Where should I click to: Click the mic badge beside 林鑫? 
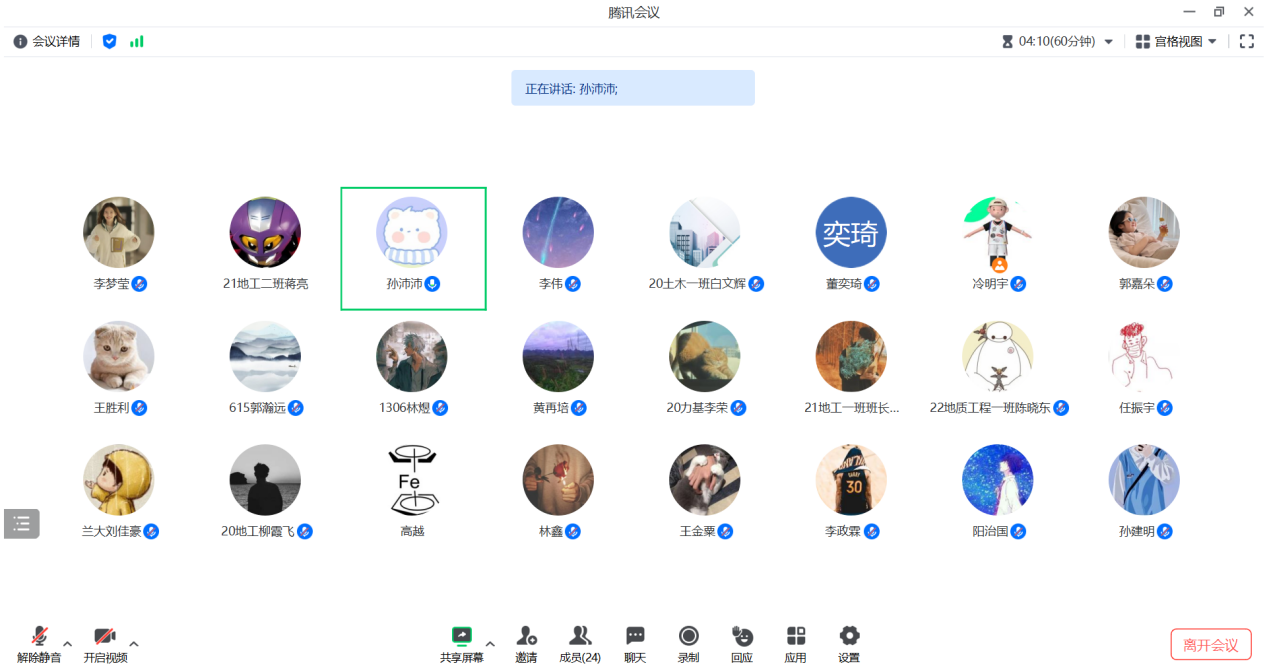[x=573, y=531]
